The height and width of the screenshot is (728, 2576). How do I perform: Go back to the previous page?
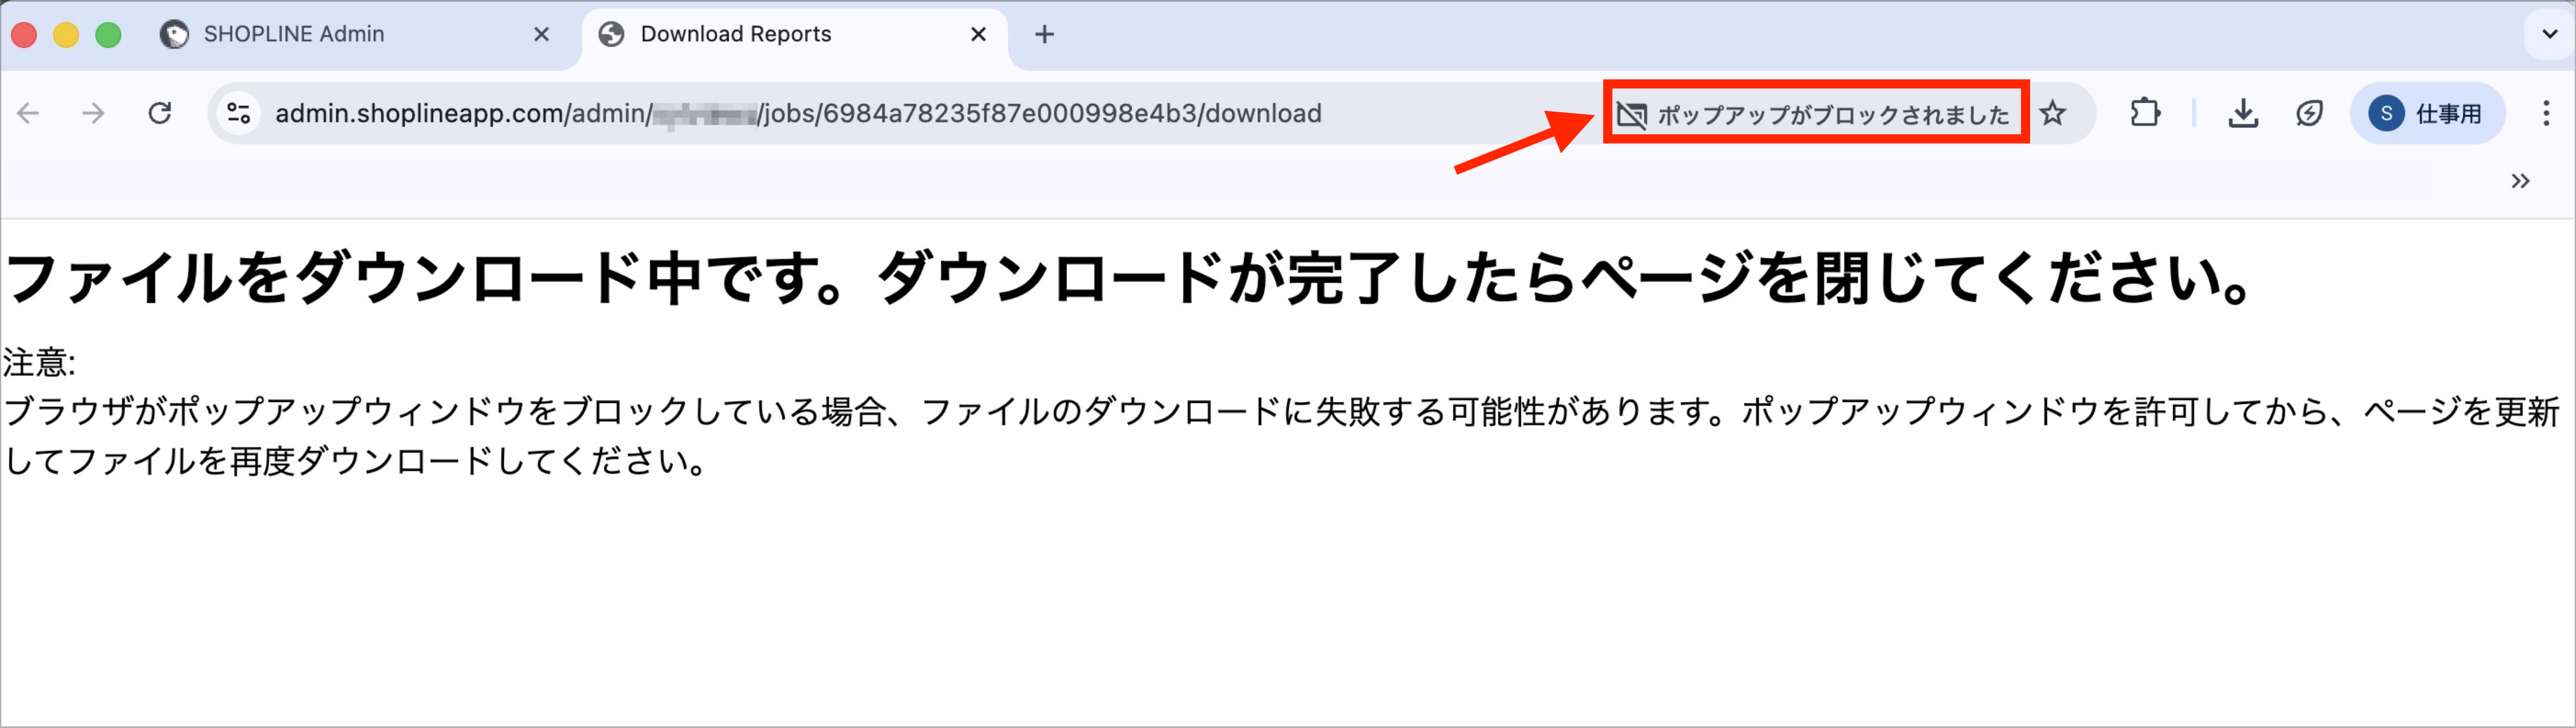pyautogui.click(x=29, y=113)
